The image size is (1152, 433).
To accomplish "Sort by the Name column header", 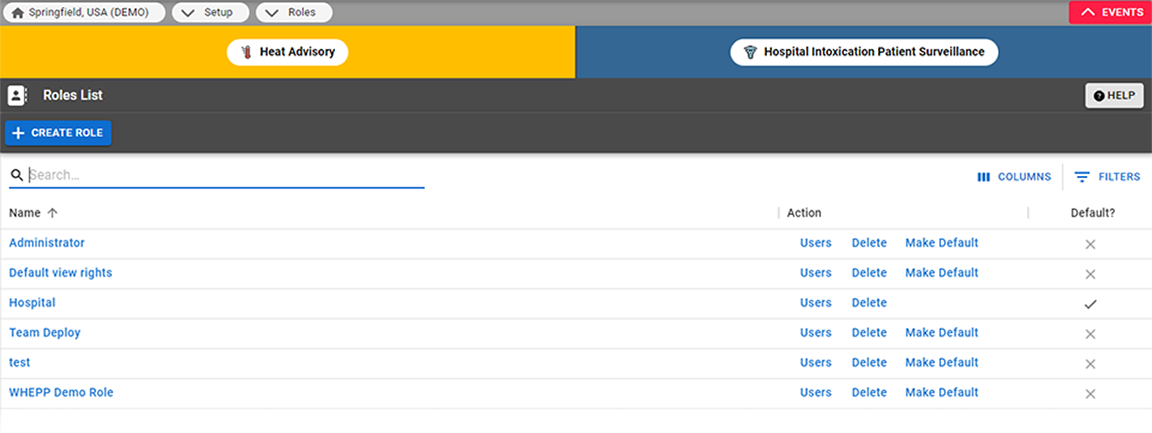I will point(24,213).
